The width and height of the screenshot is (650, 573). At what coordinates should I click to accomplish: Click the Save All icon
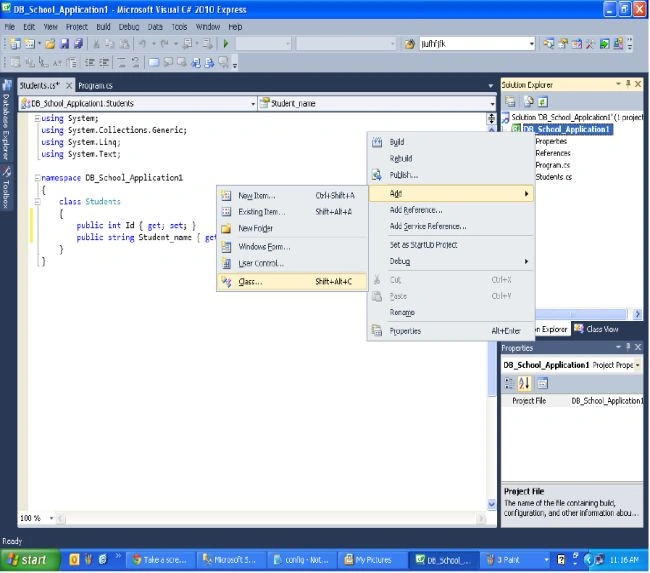click(x=78, y=44)
